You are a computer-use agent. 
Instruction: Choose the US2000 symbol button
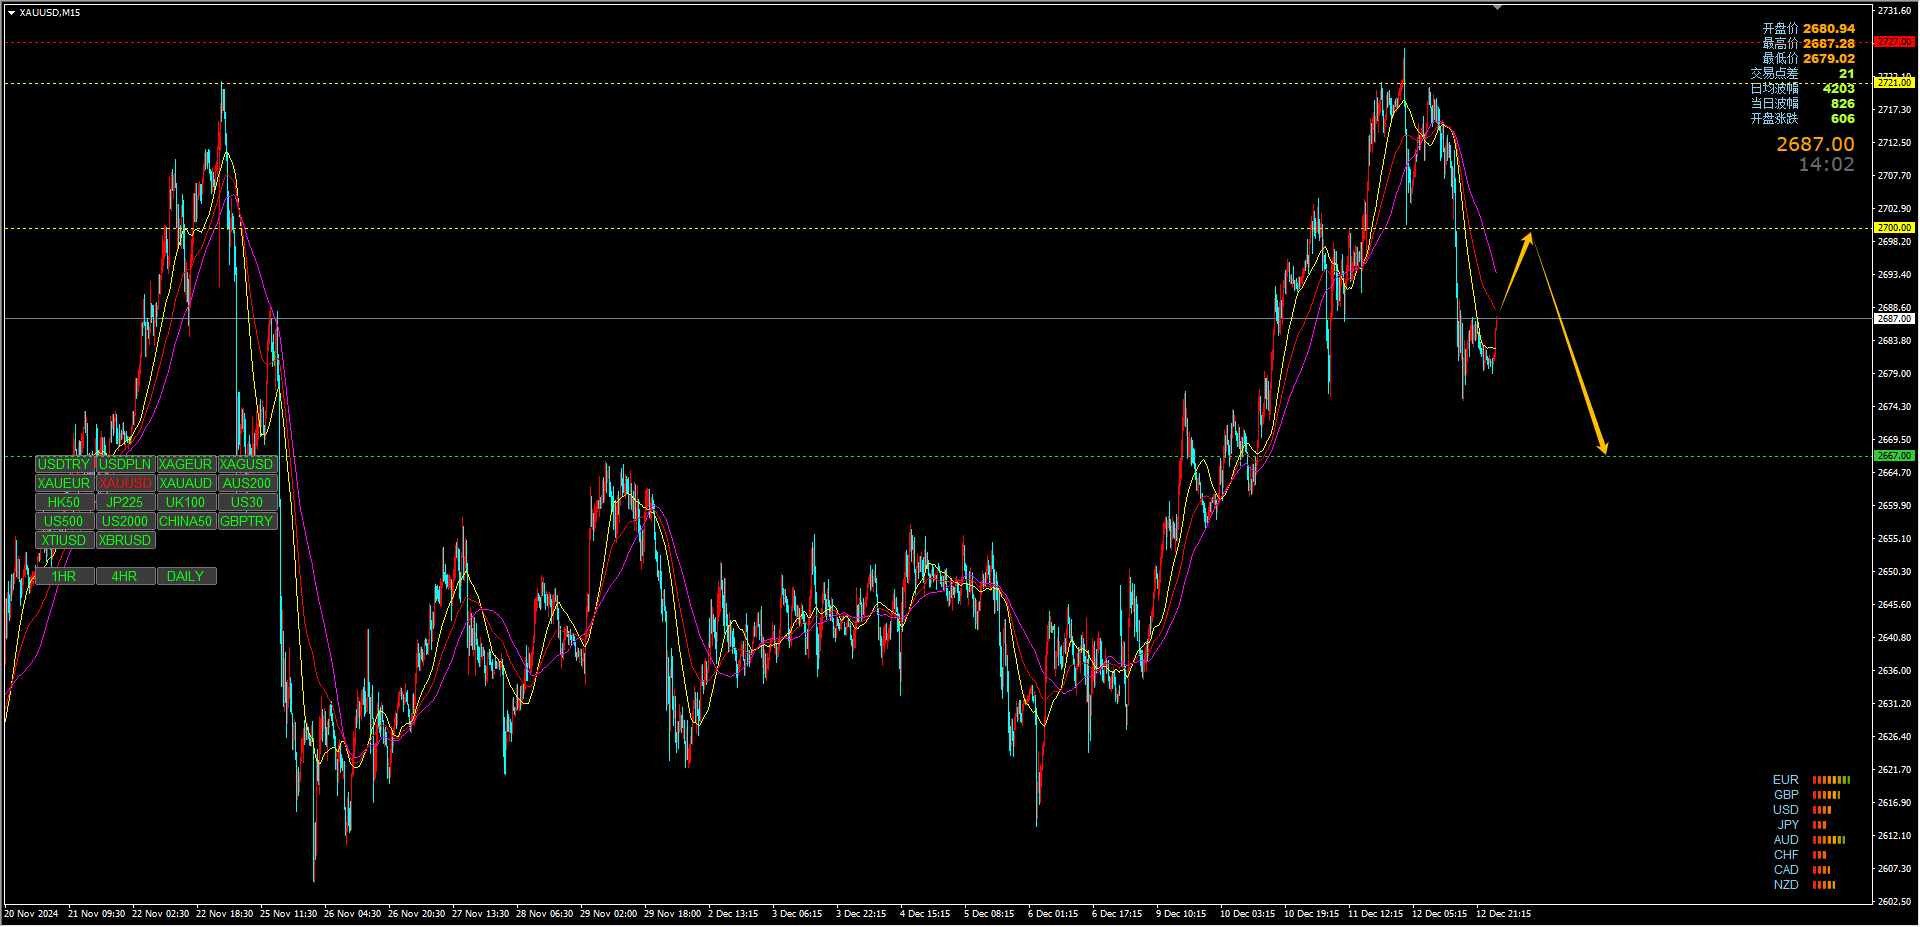tap(125, 521)
